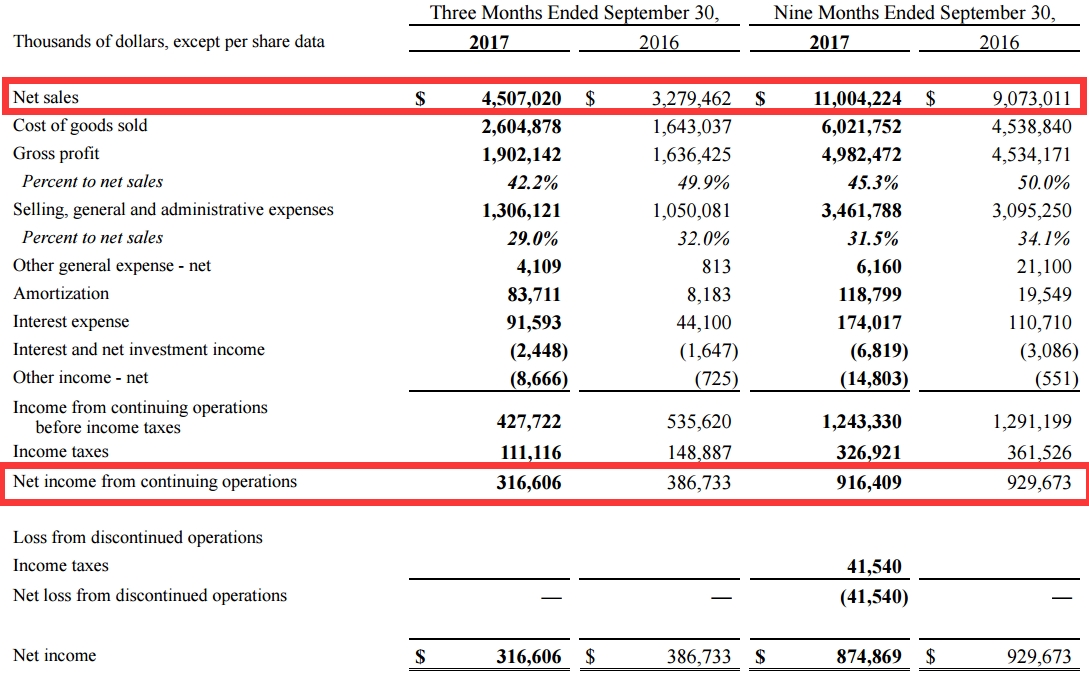Click the Other general expense - net label
The image size is (1089, 684).
pyautogui.click(x=112, y=266)
